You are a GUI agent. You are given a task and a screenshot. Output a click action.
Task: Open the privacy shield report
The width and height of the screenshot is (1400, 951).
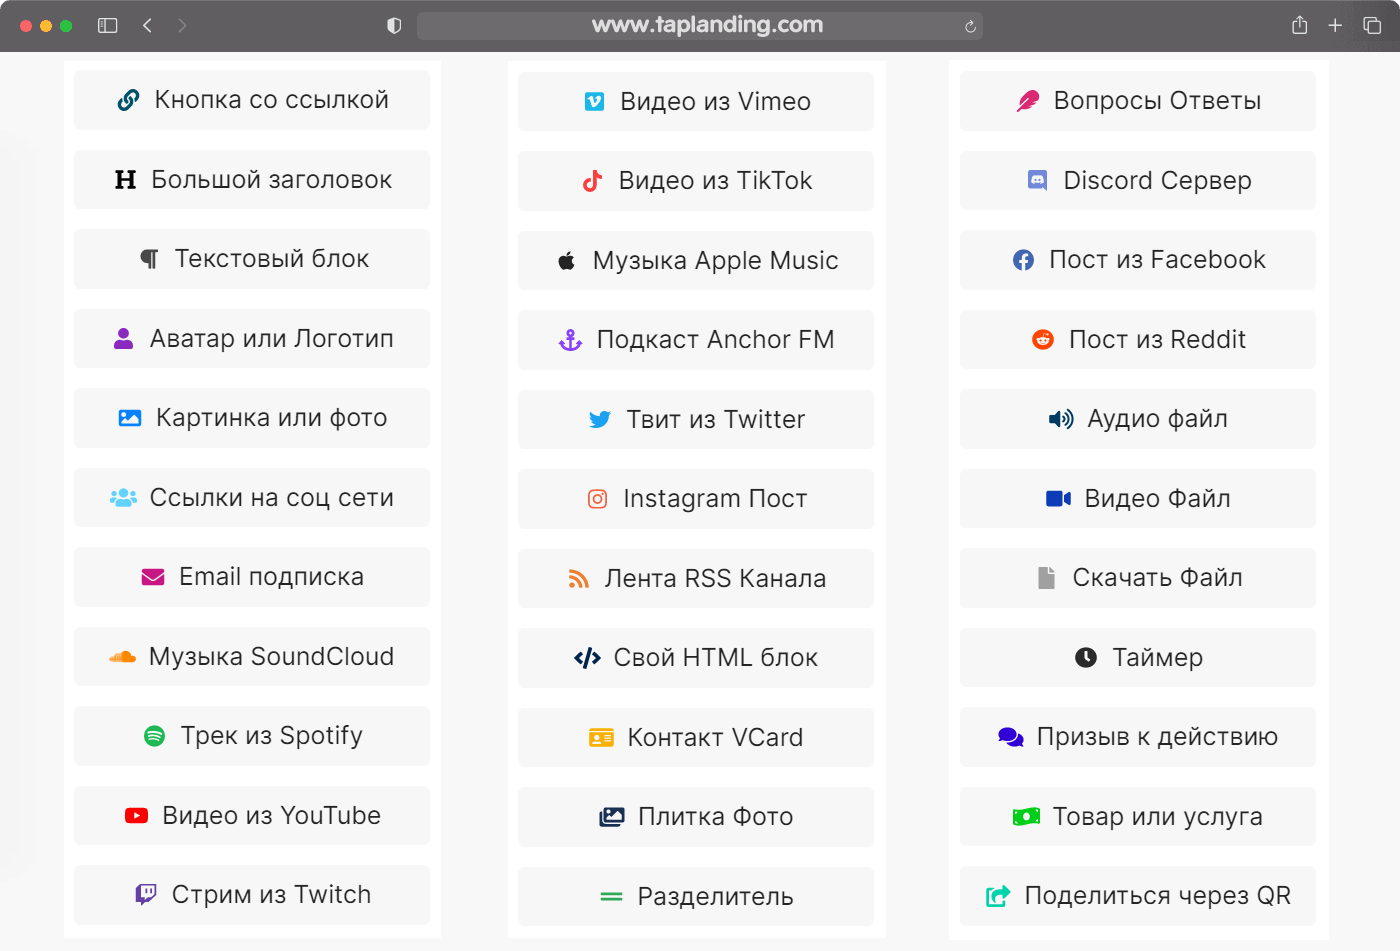394,26
